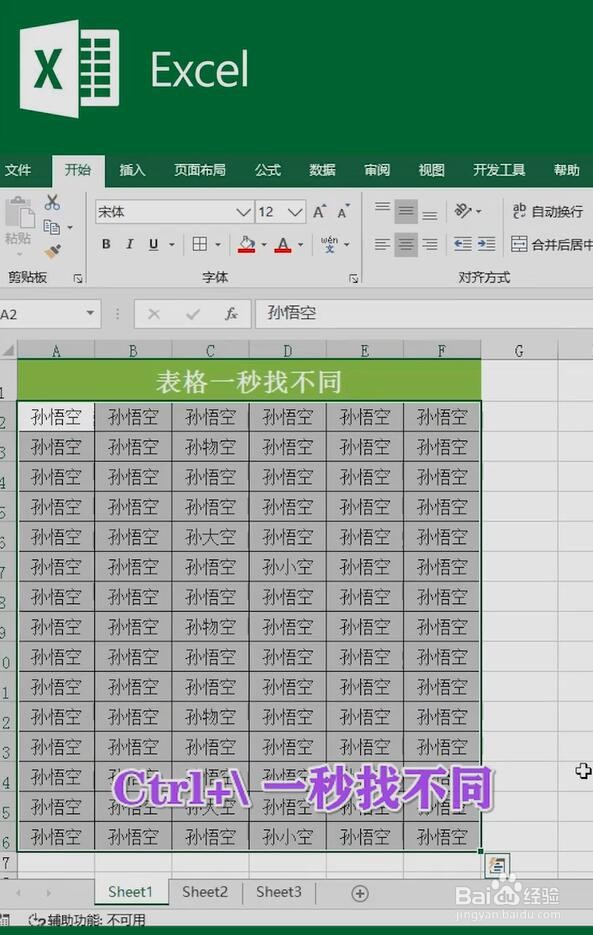Select column C header
The width and height of the screenshot is (593, 935).
[x=210, y=351]
